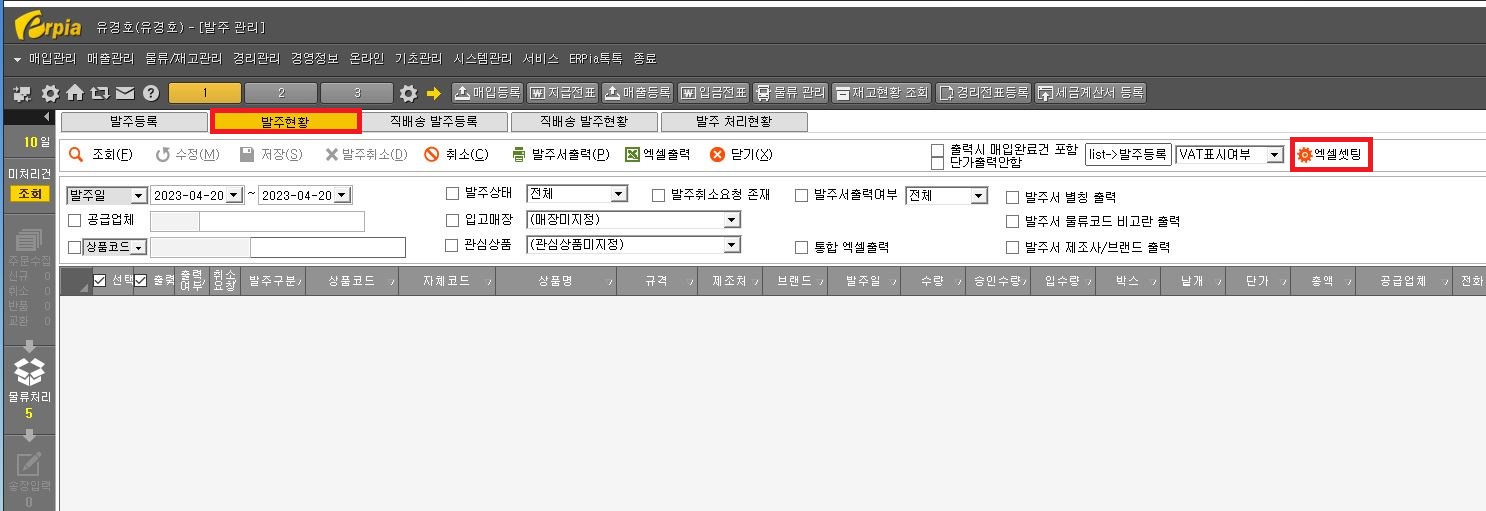Image resolution: width=1486 pixels, height=511 pixels.
Task: Open 세금계산서 등록 shortcut
Action: pos(1090,93)
